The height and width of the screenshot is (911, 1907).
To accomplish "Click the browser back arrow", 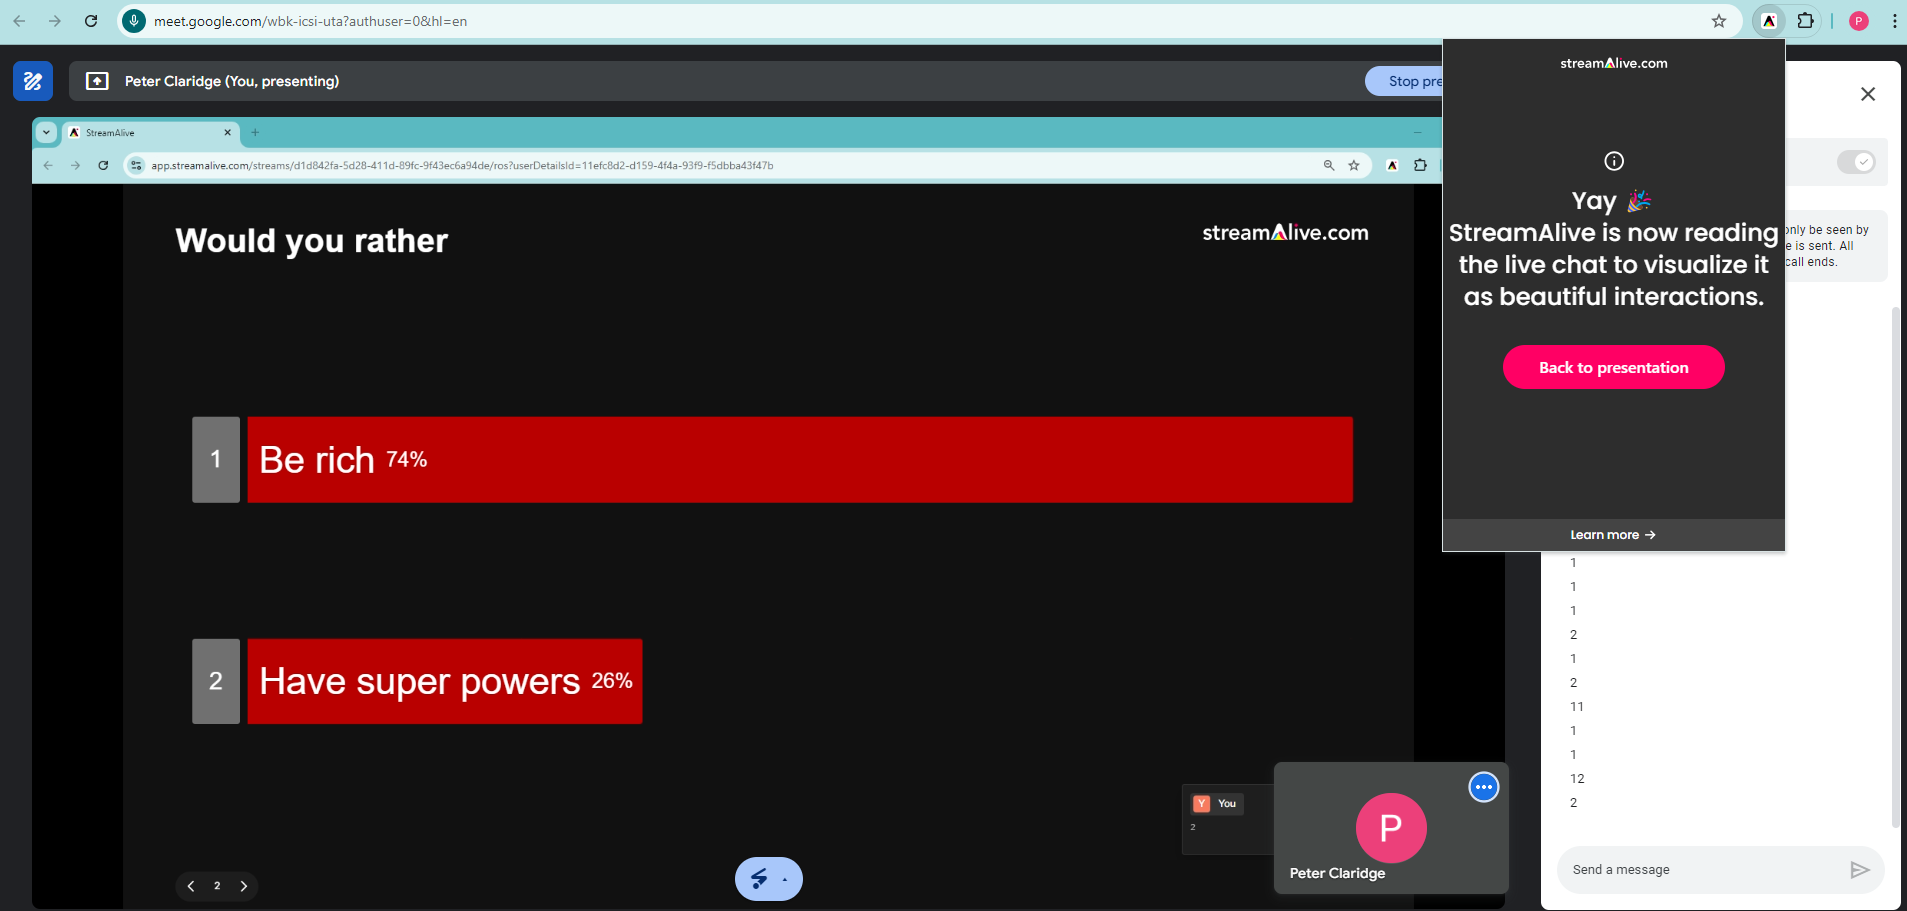I will [19, 21].
